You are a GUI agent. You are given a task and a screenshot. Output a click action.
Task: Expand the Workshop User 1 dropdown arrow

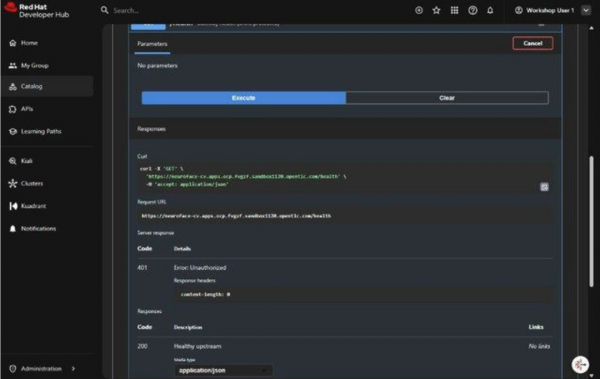coord(586,10)
